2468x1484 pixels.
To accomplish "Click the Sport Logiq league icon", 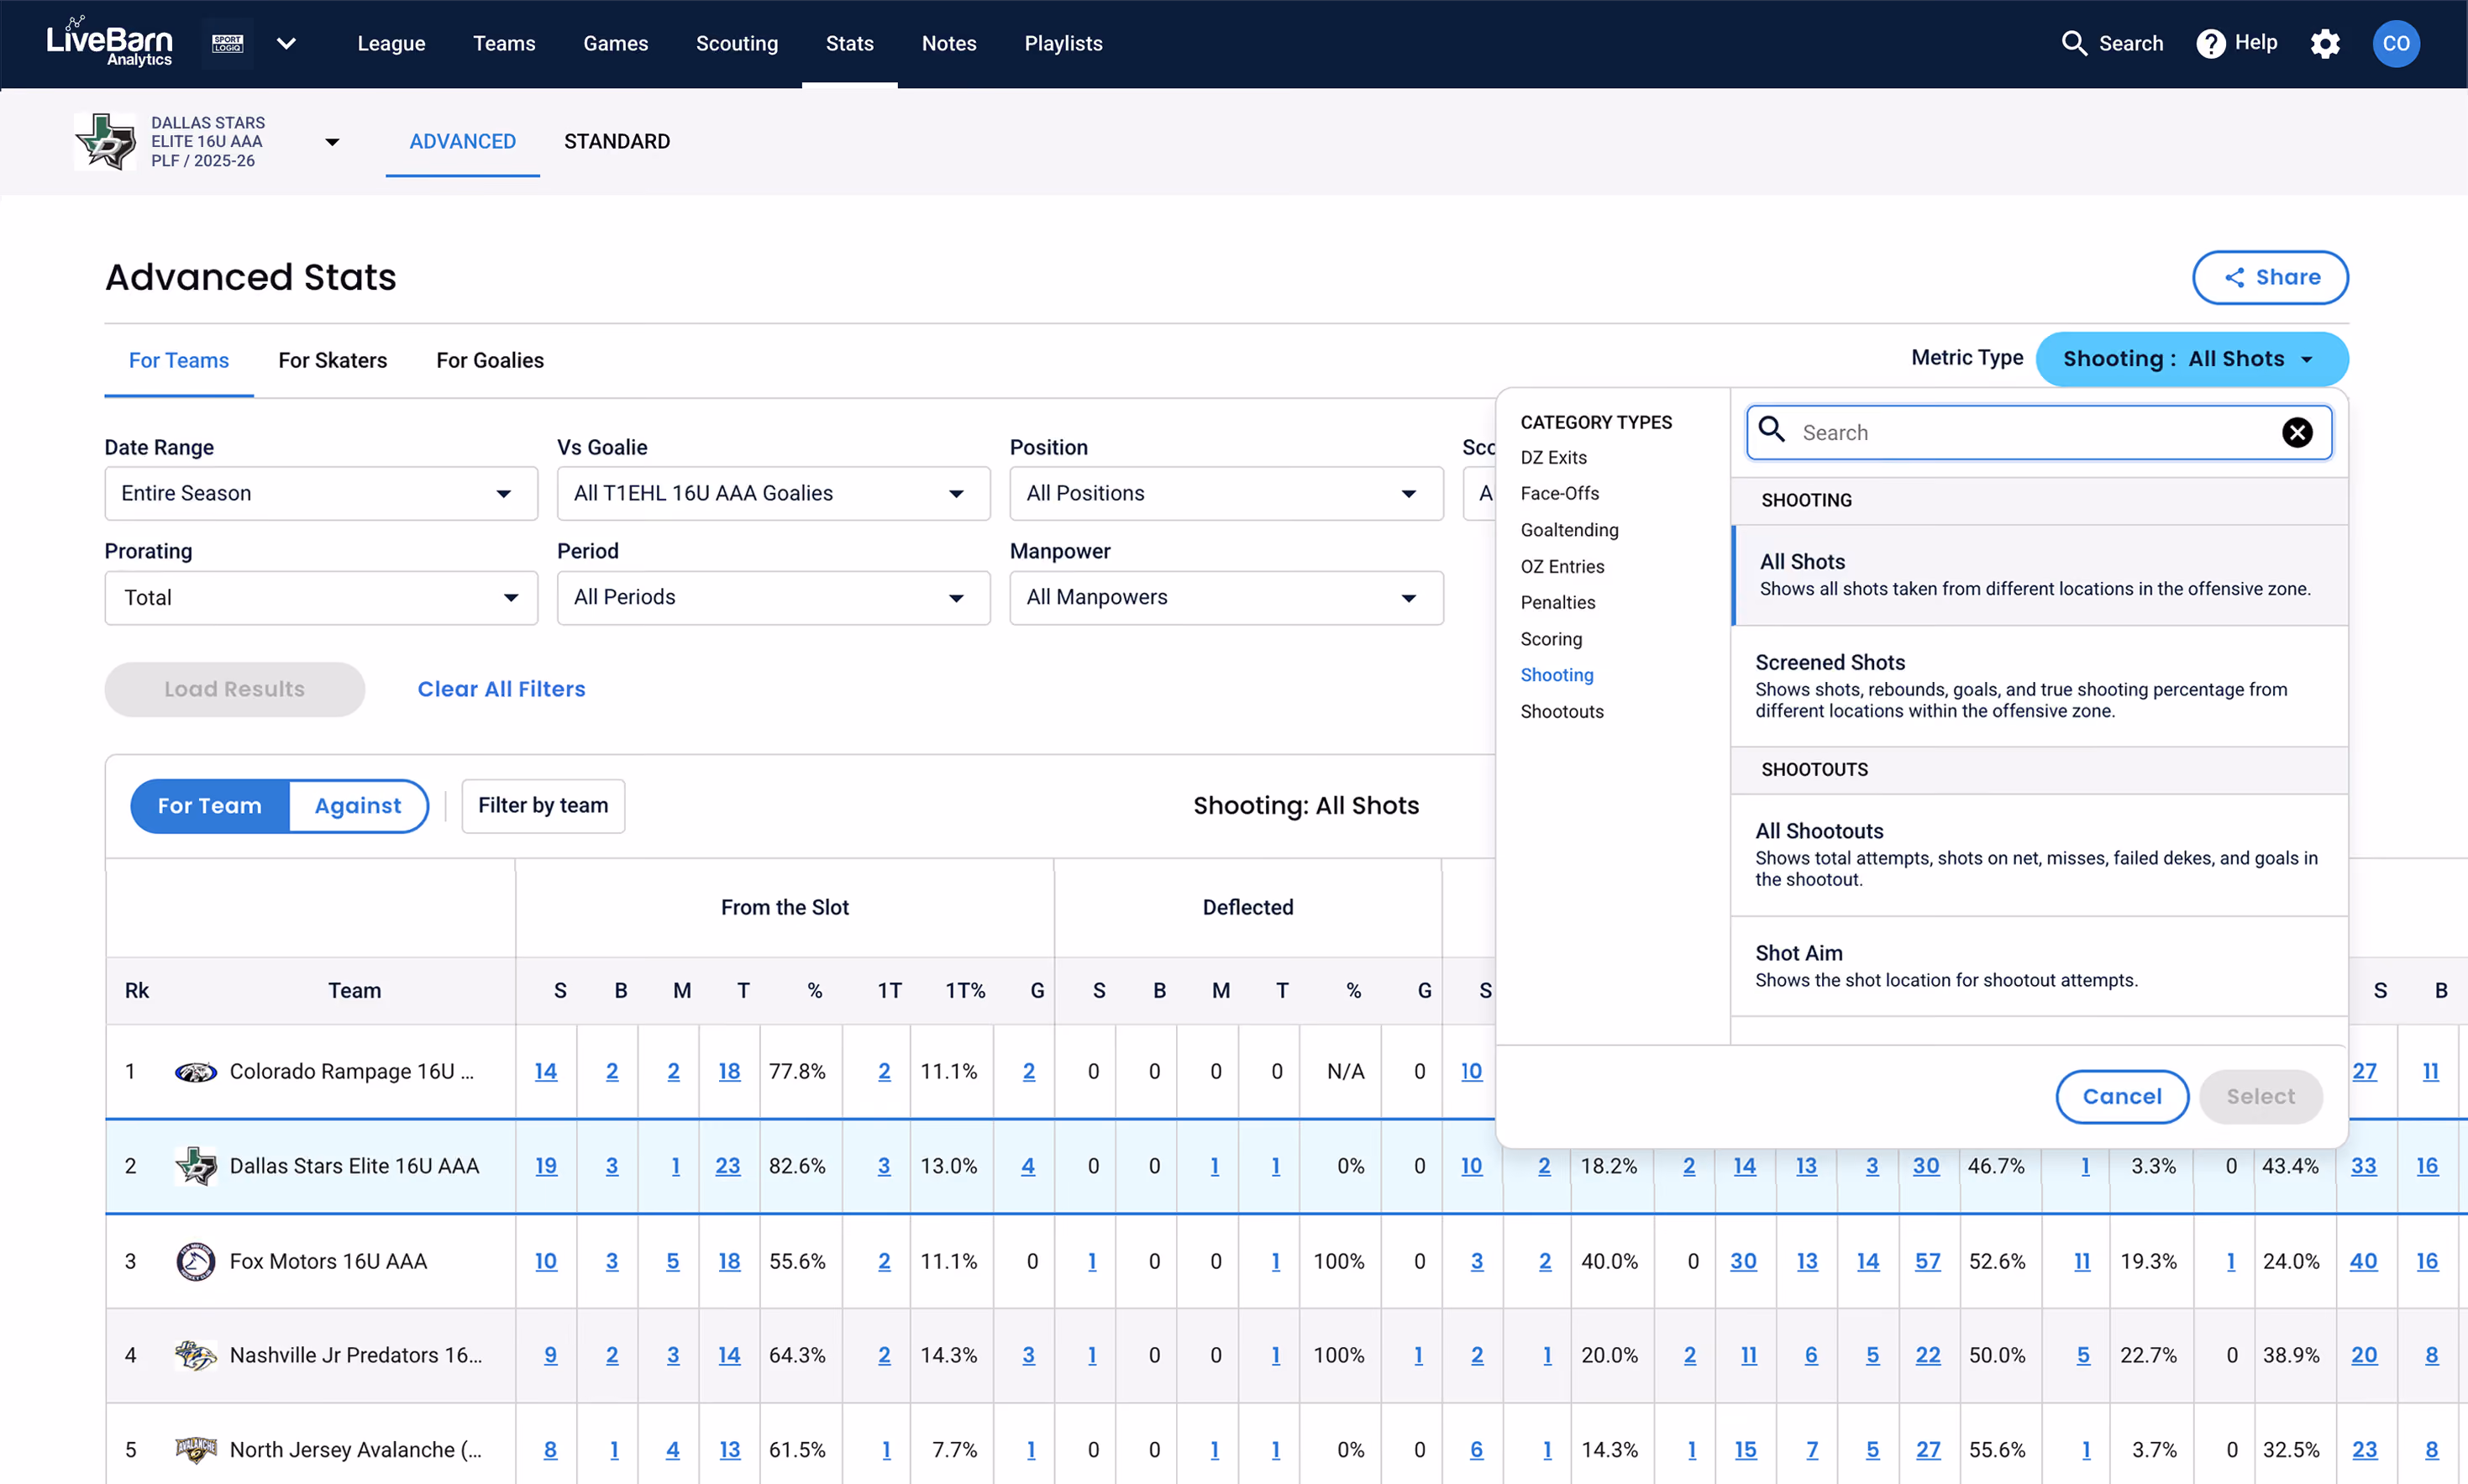I will (x=228, y=44).
